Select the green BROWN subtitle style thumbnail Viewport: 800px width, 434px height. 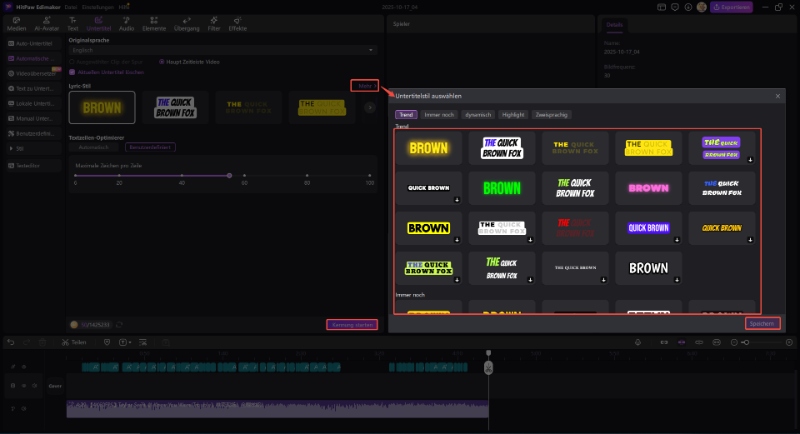(x=502, y=188)
